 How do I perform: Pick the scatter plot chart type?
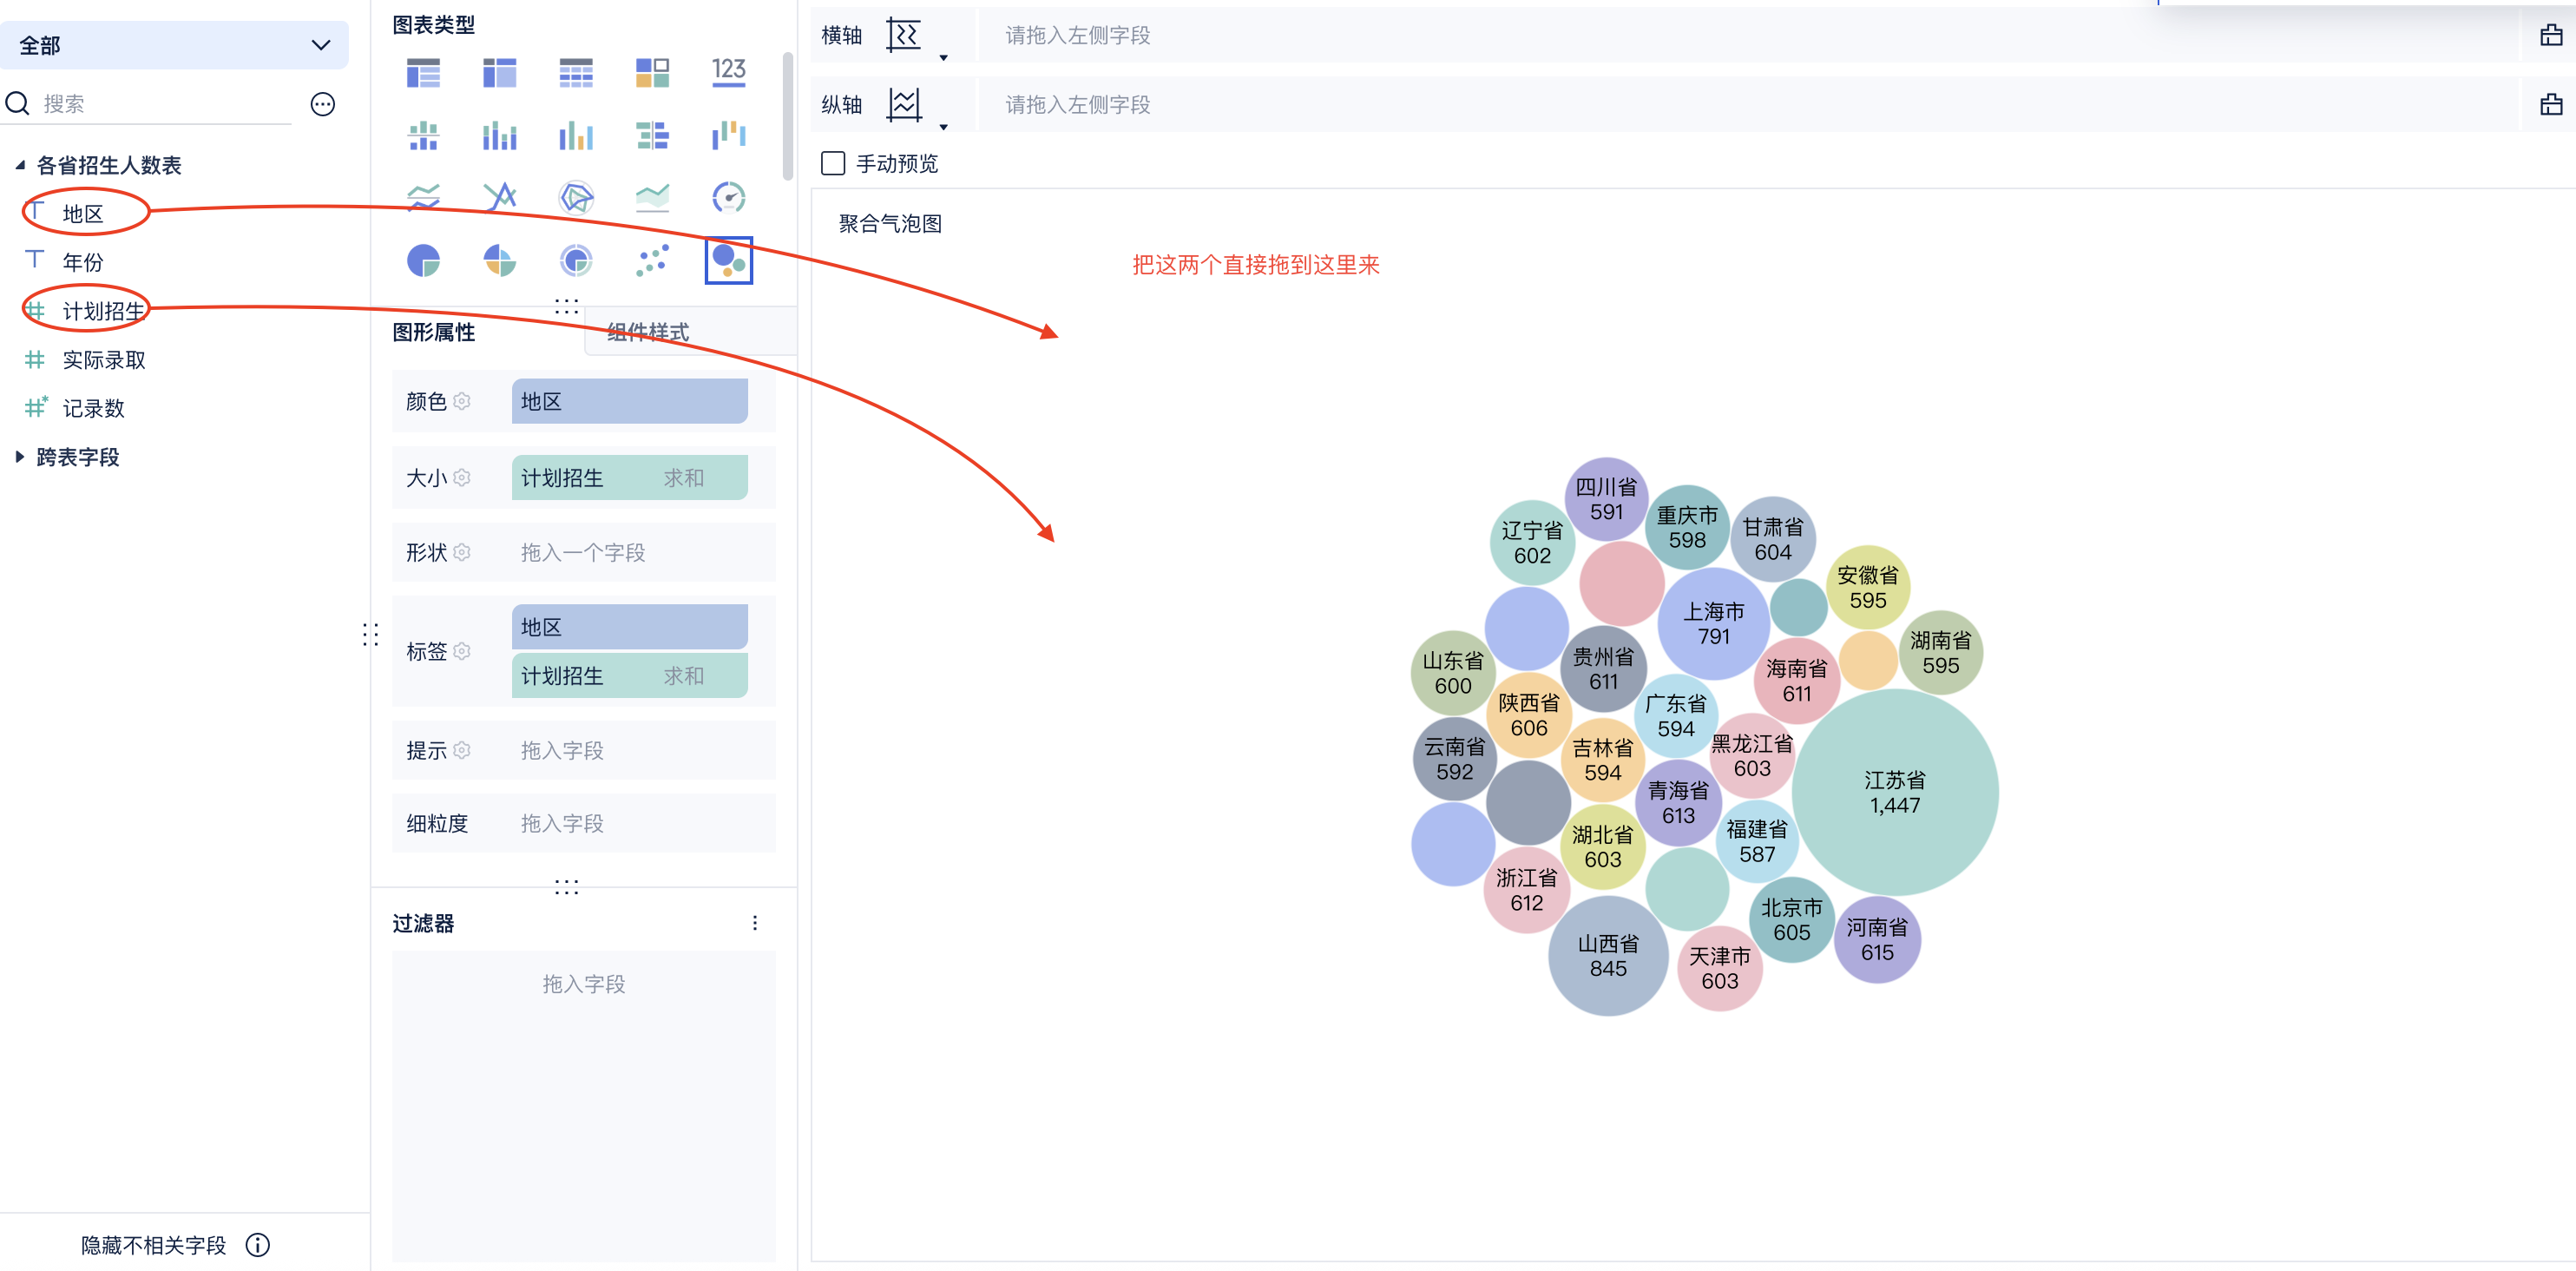pyautogui.click(x=652, y=261)
